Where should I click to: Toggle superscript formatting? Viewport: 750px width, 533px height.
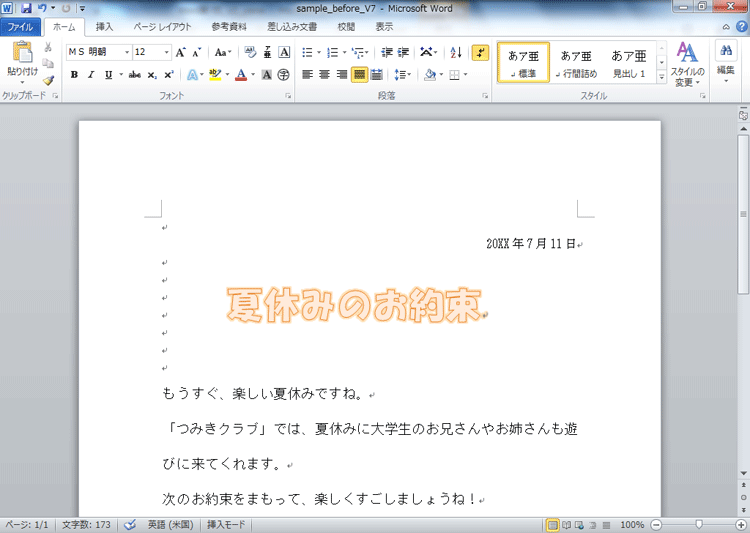(168, 75)
